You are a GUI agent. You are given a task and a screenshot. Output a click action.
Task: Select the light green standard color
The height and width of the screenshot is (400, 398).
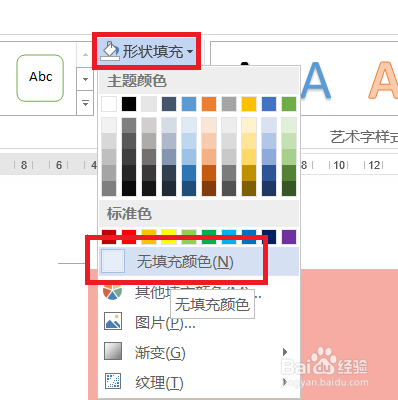189,237
